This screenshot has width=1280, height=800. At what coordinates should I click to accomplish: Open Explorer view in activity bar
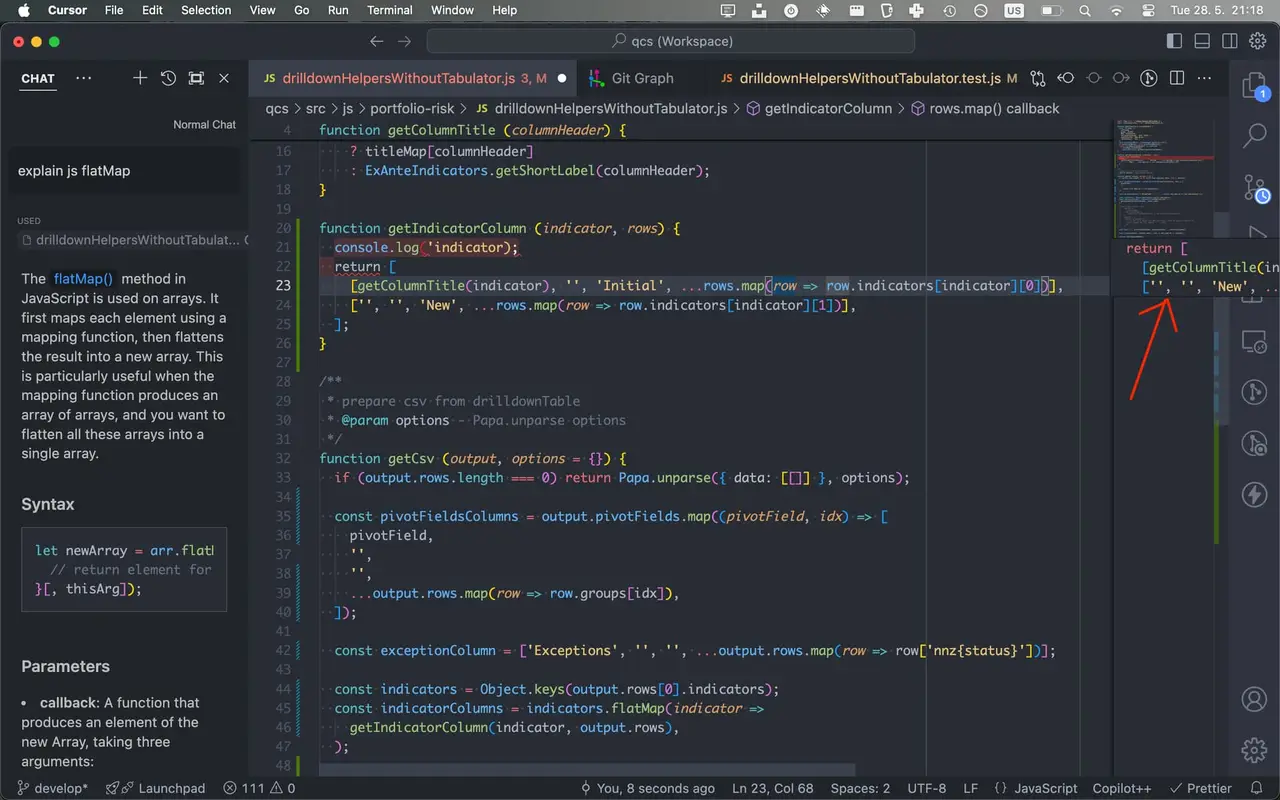pos(1255,87)
